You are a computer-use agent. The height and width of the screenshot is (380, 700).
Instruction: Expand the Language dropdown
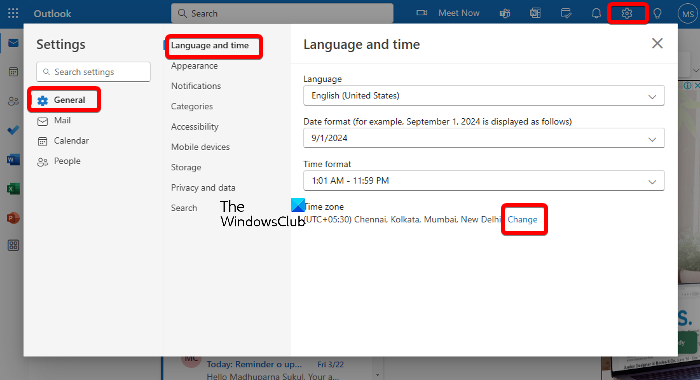click(x=483, y=96)
